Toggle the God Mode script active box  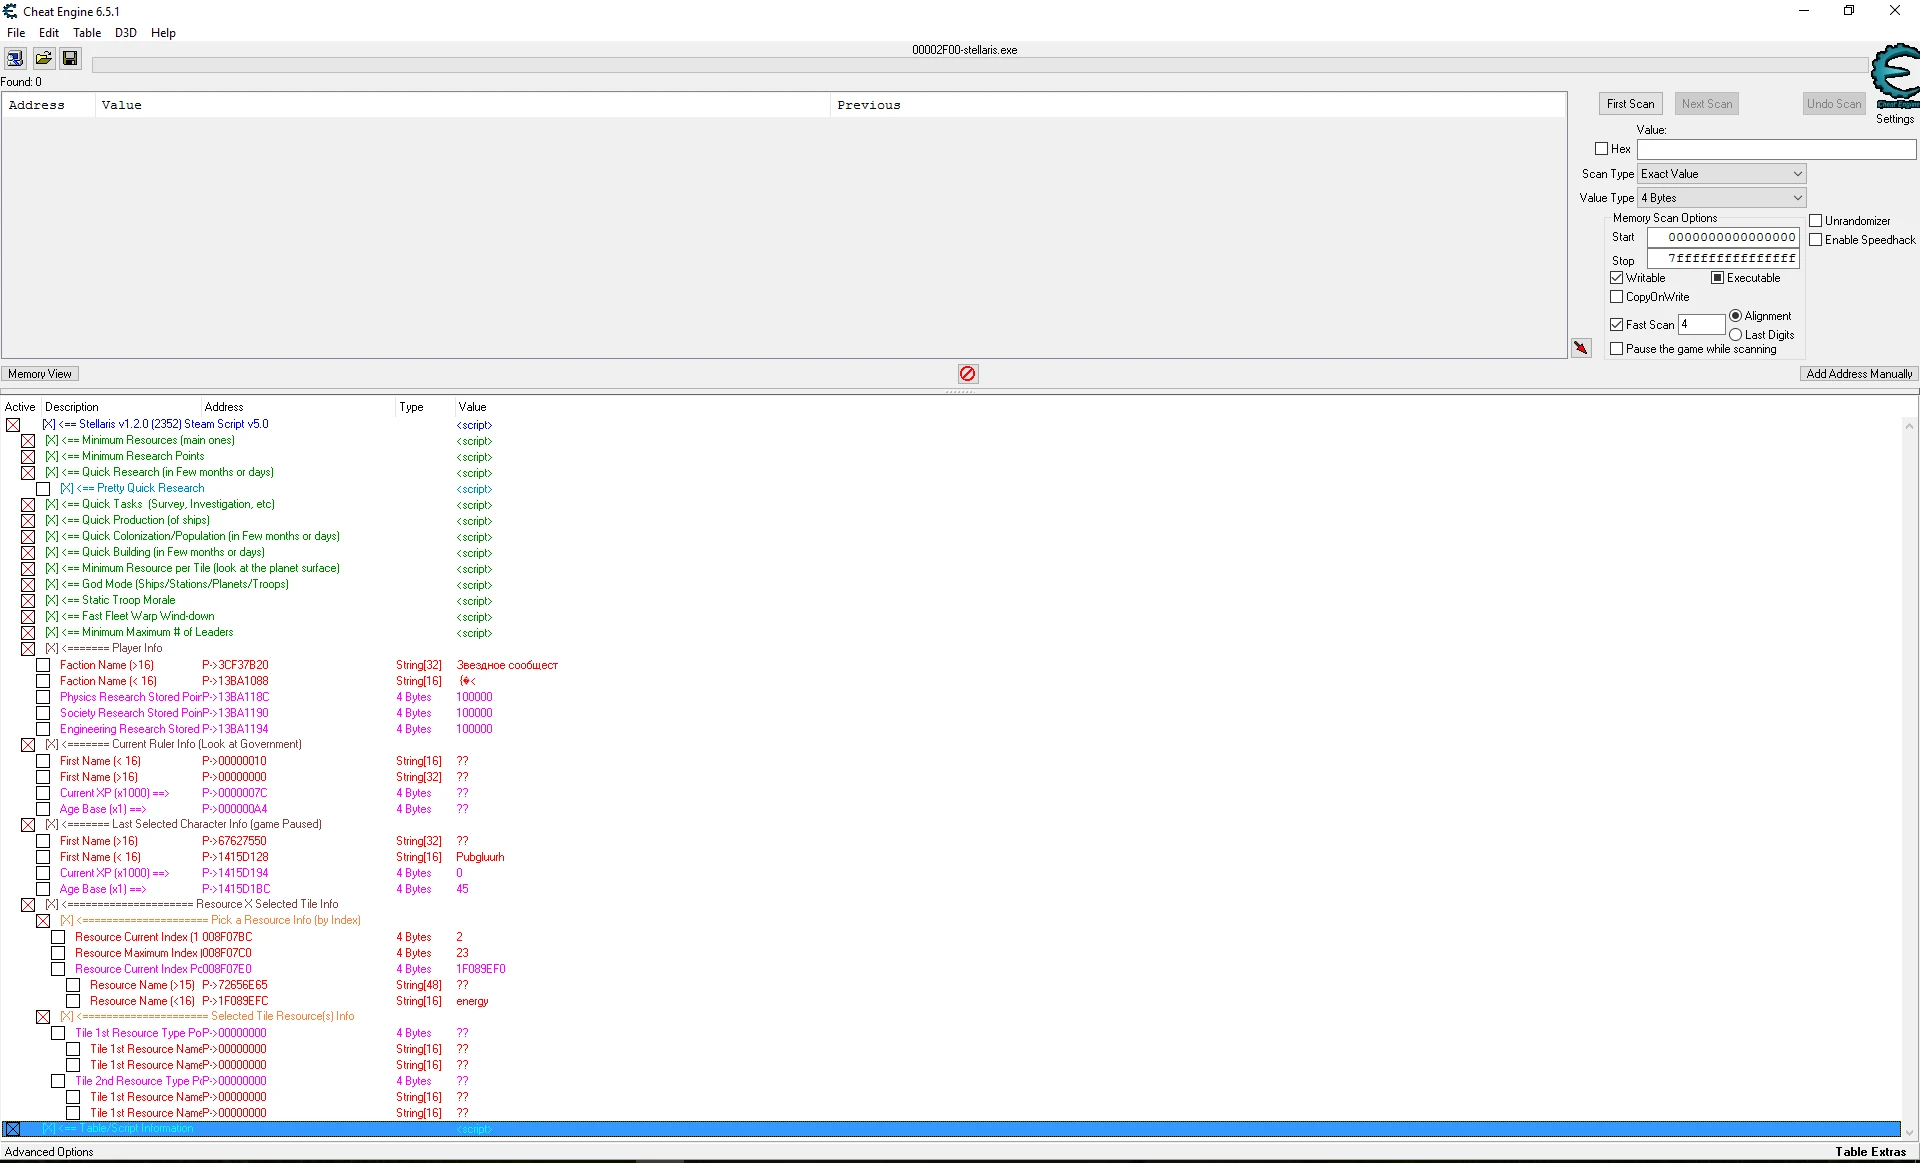28,585
